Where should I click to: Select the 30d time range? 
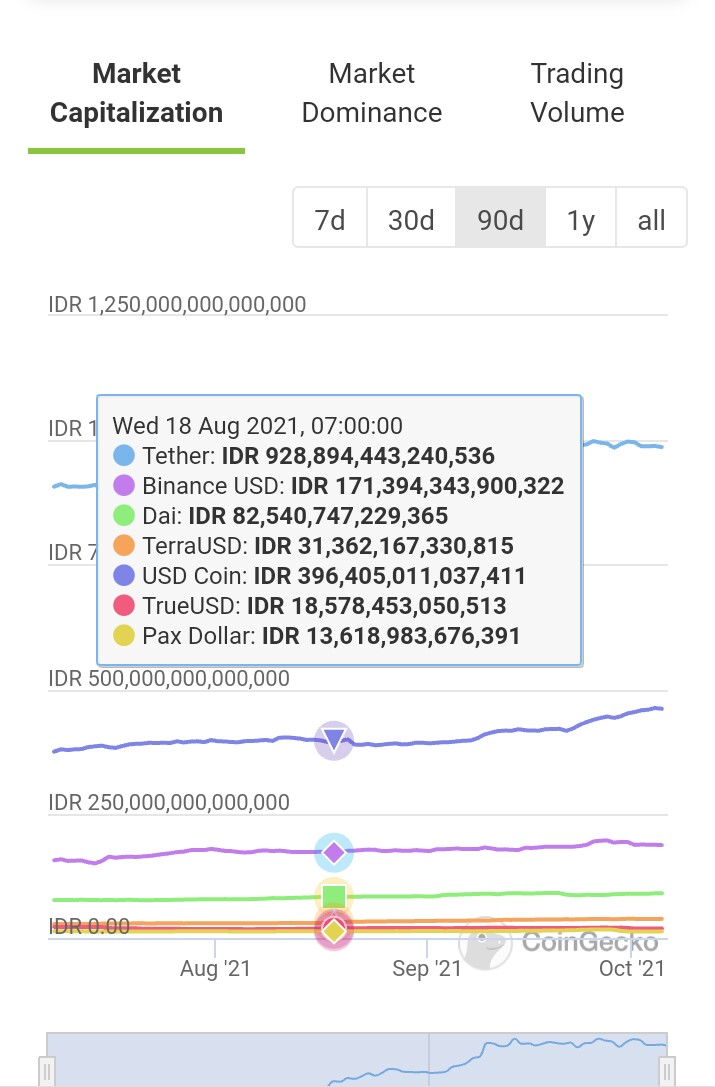point(411,220)
